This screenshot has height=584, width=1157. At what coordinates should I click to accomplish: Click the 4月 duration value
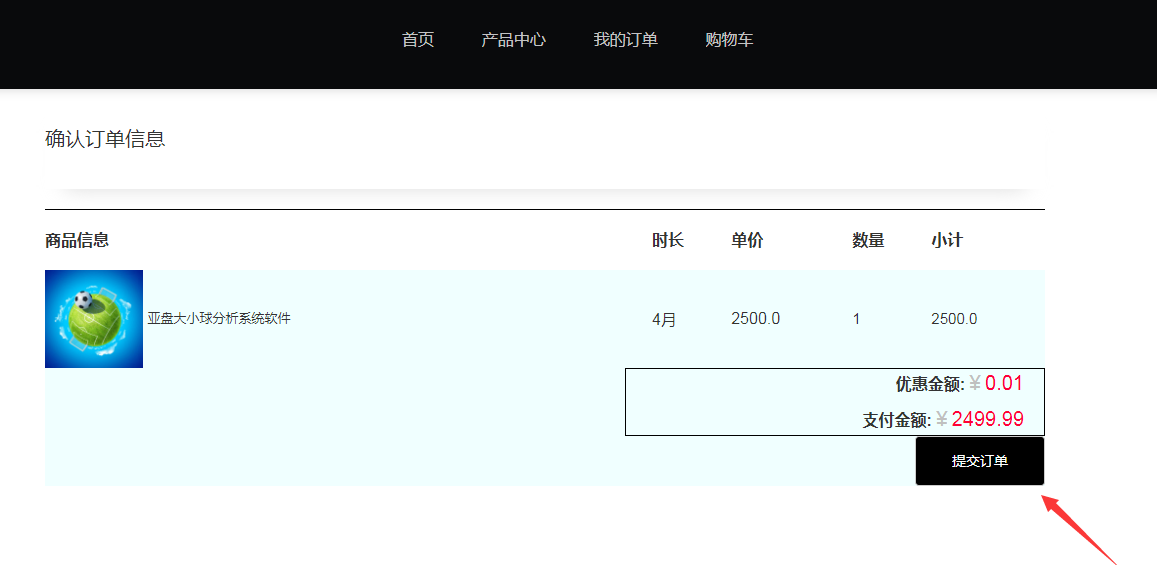664,319
